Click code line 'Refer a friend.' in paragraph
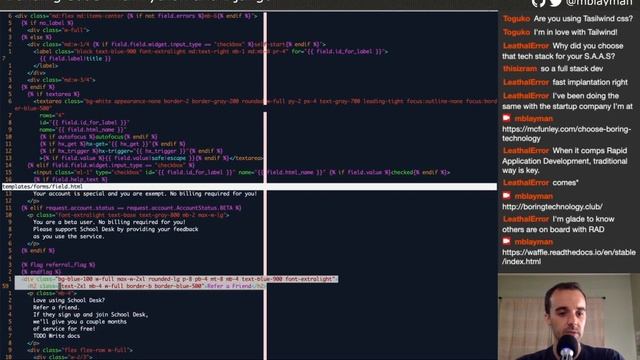The width and height of the screenshot is (640, 360). pos(56,308)
